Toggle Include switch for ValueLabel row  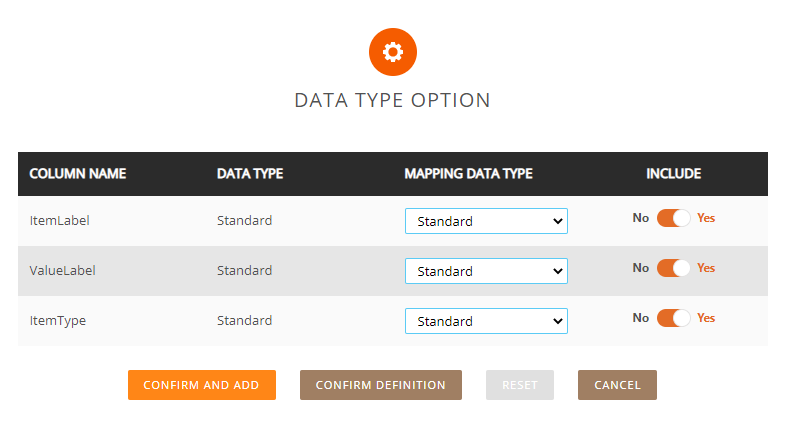(673, 268)
